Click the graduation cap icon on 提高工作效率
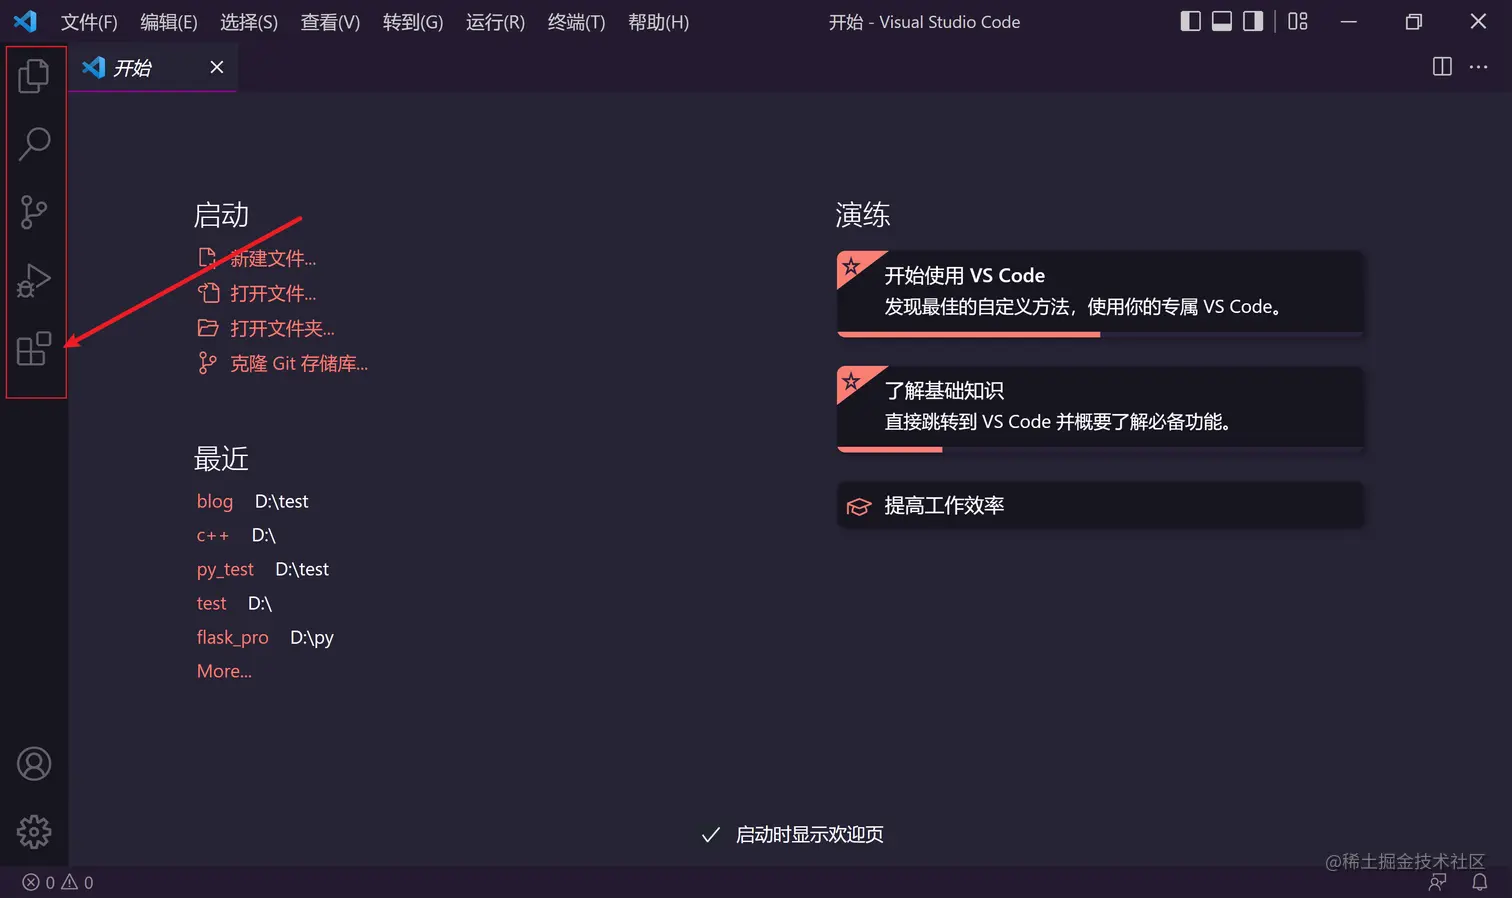This screenshot has height=898, width=1512. (x=859, y=506)
